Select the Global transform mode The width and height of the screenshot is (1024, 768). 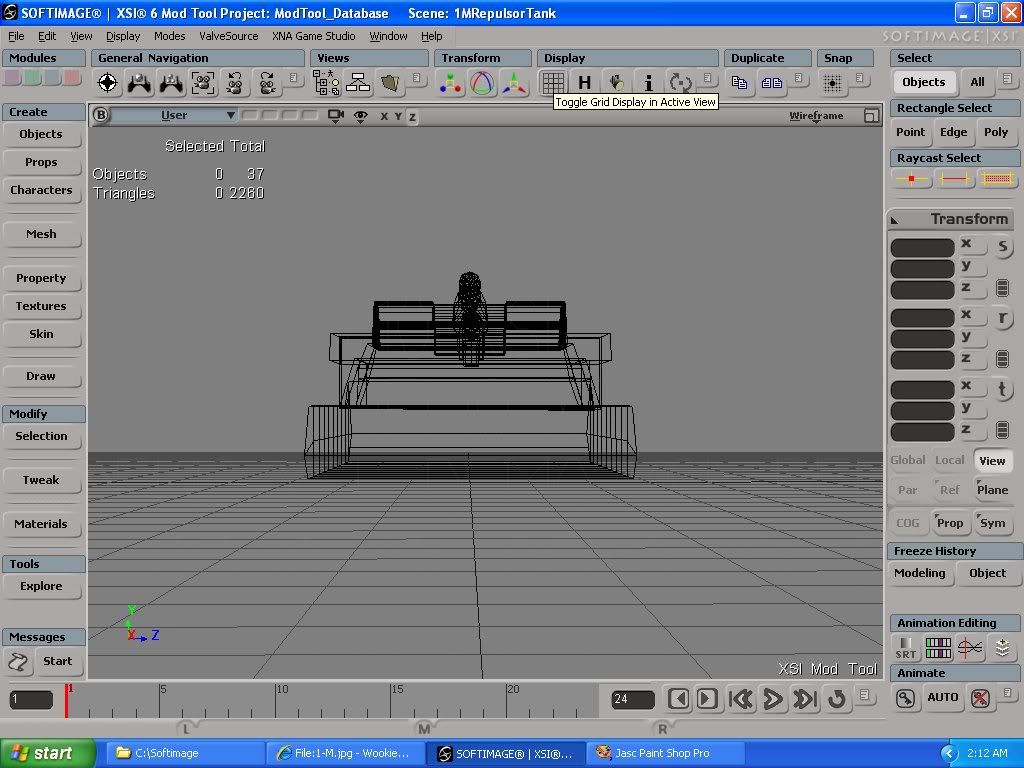click(x=908, y=460)
